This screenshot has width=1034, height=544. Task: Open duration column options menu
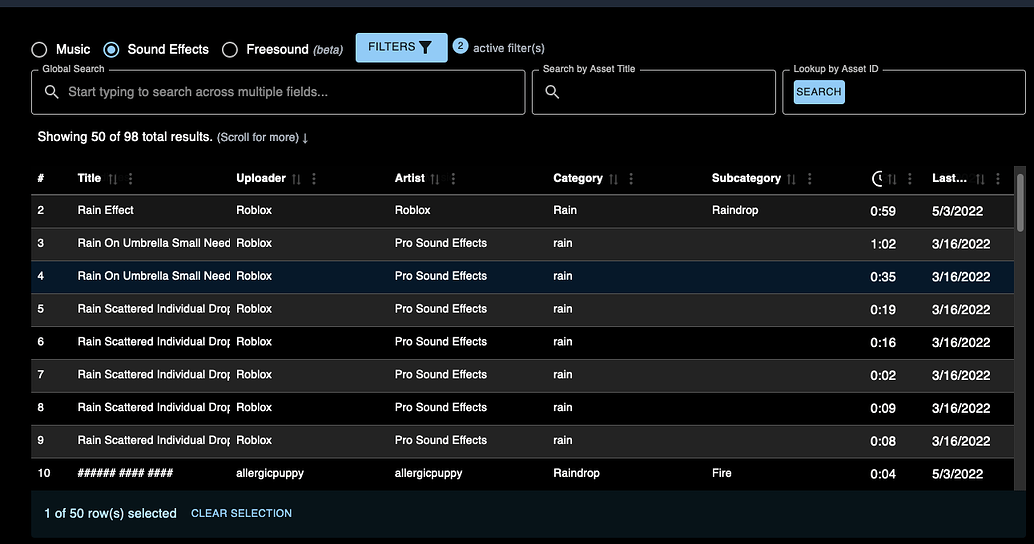(x=910, y=179)
